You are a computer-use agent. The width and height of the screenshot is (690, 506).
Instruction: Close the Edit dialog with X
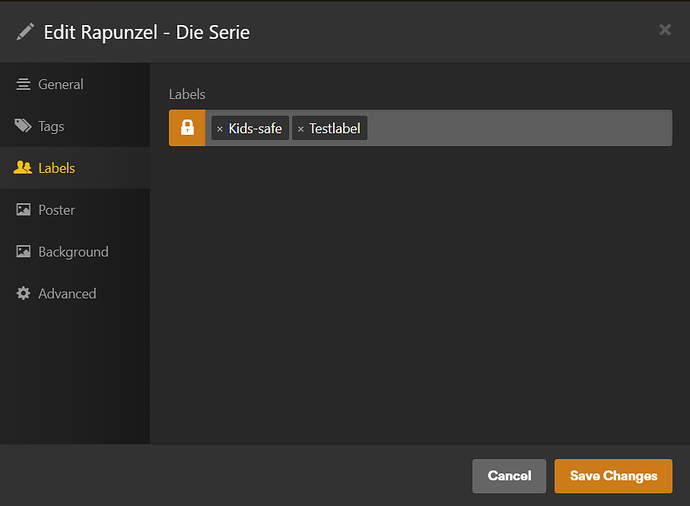[665, 30]
